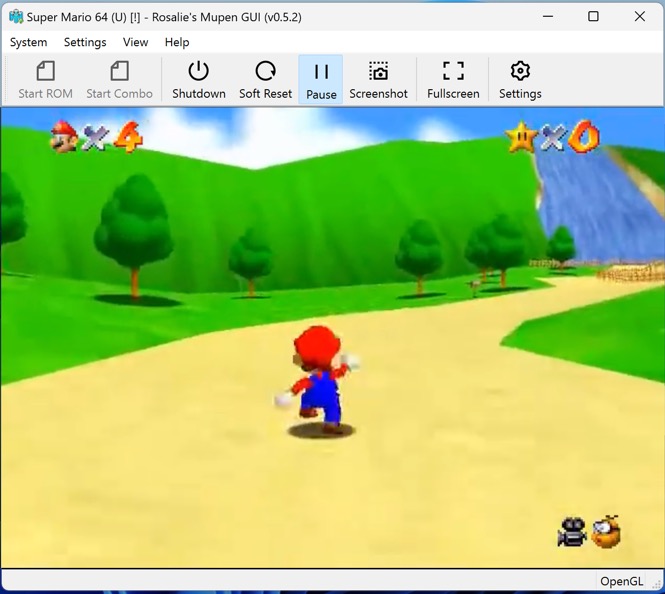Image resolution: width=665 pixels, height=594 pixels.
Task: Click the star count number 0
Action: click(584, 137)
